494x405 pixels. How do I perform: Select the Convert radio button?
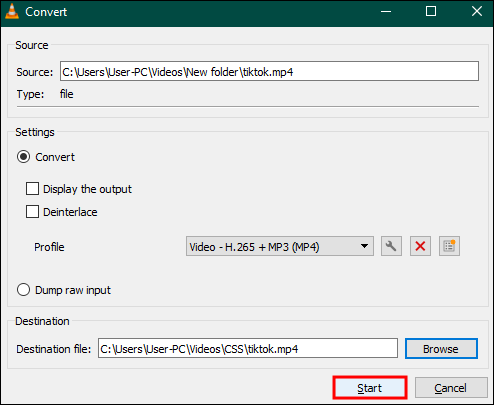coord(24,157)
